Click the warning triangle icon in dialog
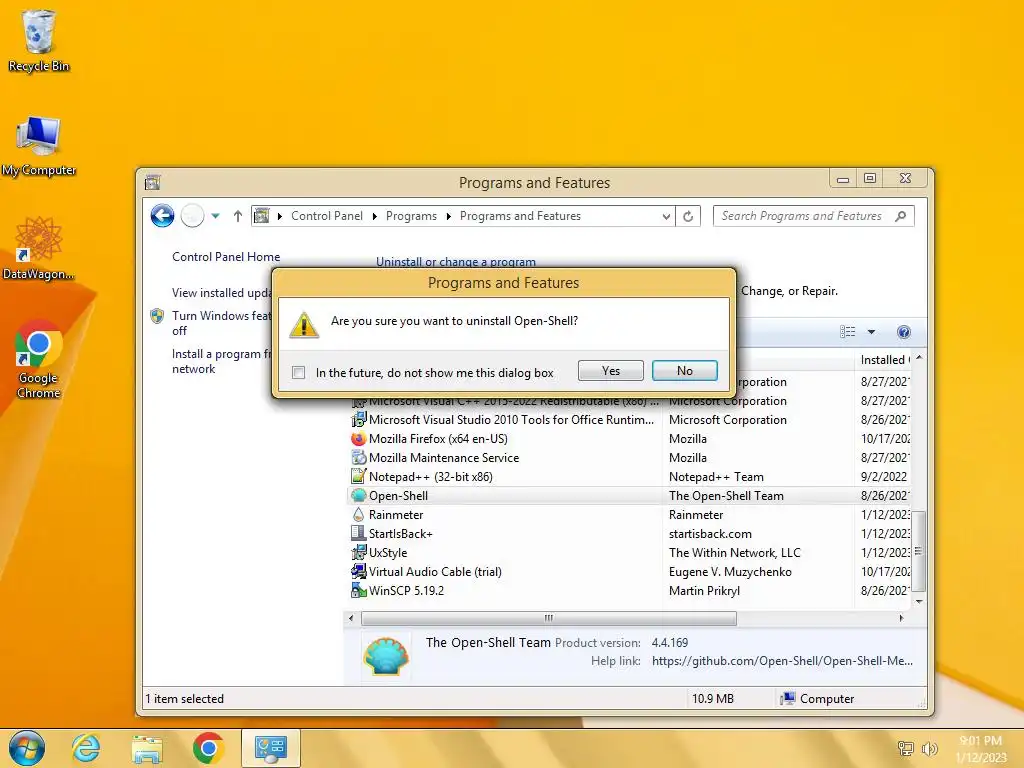Screen dimensions: 1024x768 [x=304, y=325]
